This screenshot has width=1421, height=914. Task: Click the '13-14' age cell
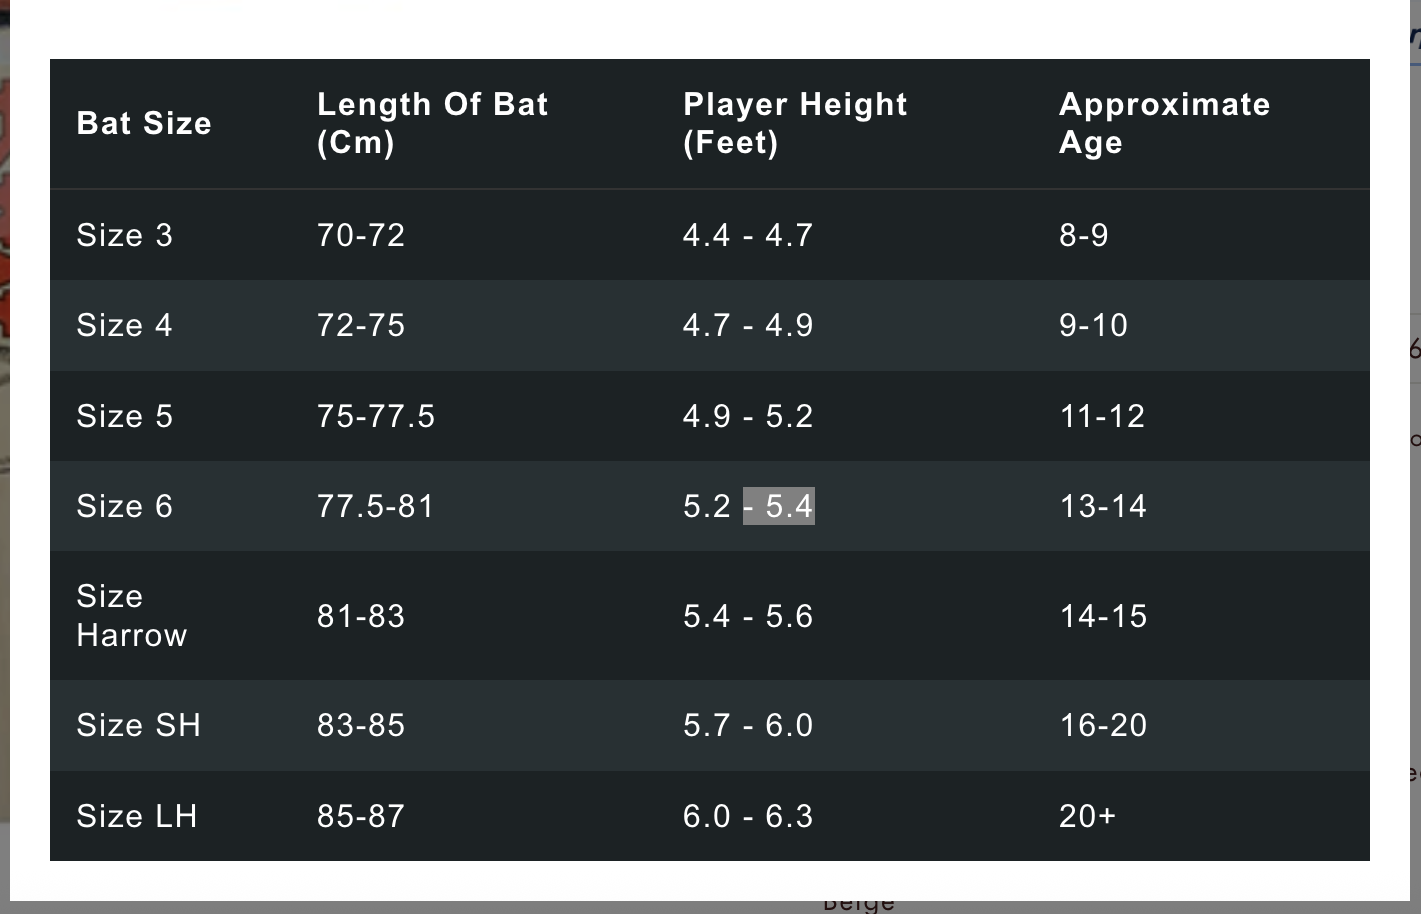(1103, 506)
